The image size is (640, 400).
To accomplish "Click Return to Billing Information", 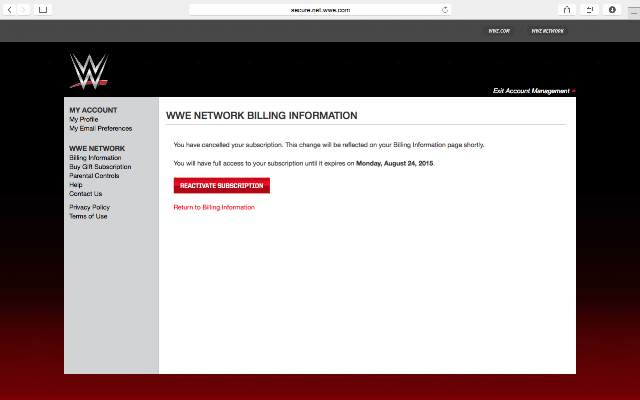I will tap(214, 207).
